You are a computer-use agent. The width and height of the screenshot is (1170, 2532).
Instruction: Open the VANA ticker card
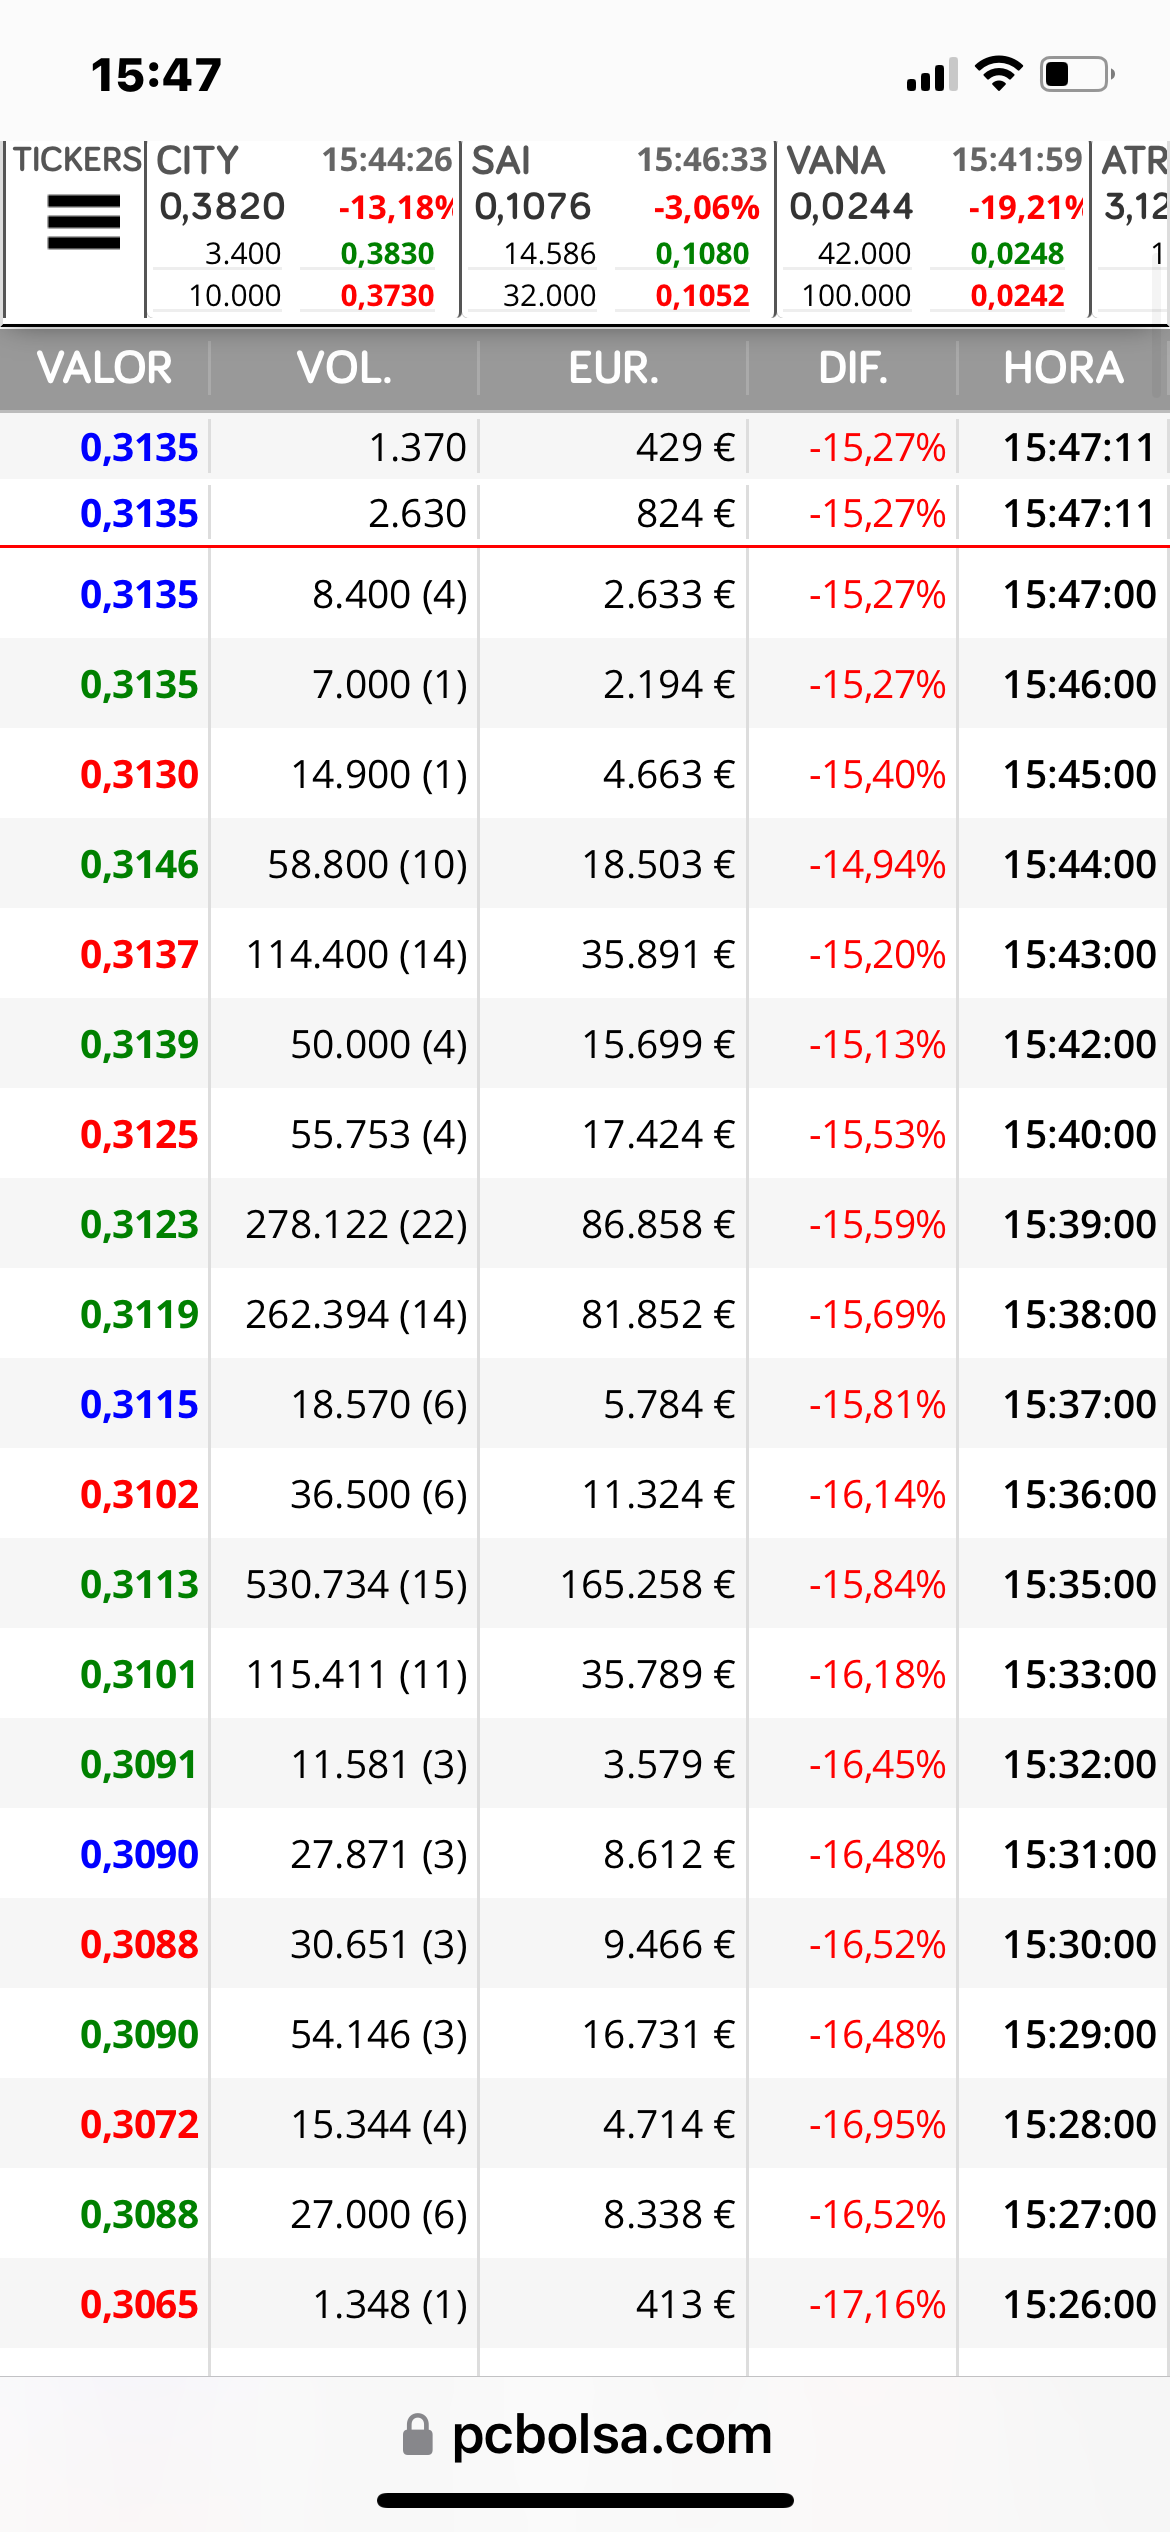coord(933,228)
